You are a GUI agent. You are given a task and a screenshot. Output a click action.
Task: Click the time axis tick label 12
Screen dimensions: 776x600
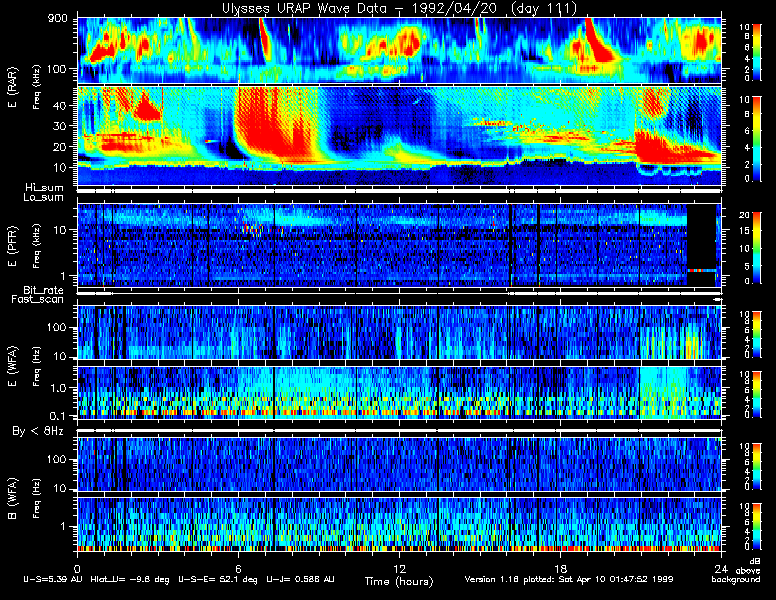pyautogui.click(x=399, y=568)
